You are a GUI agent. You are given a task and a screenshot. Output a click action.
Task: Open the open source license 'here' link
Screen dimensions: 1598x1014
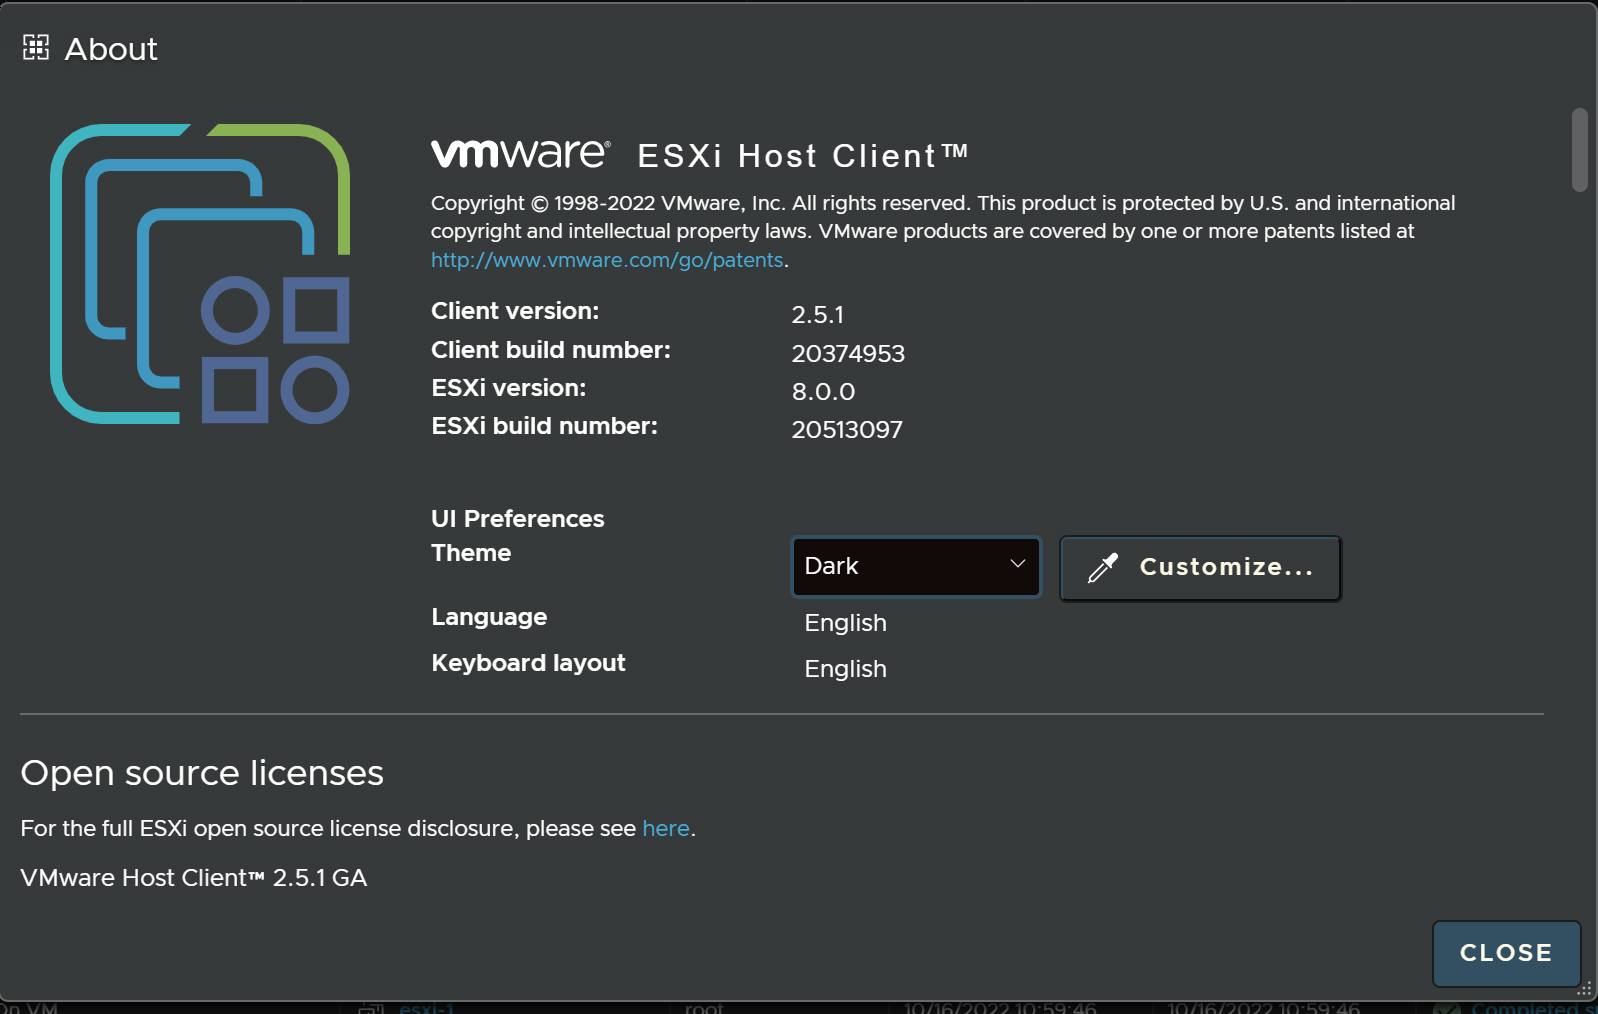click(666, 828)
